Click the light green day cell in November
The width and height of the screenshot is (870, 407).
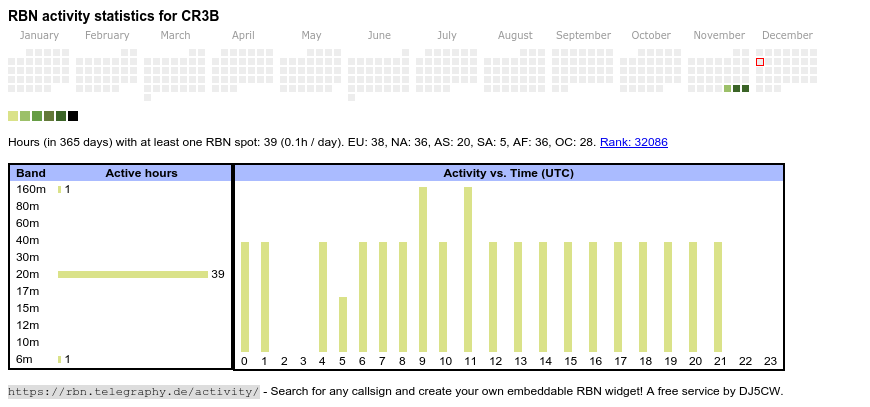(728, 89)
